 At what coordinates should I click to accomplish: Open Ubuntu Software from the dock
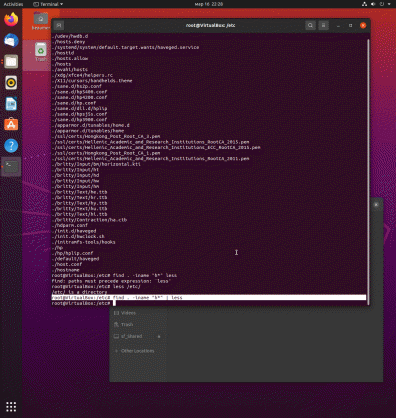[x=11, y=125]
